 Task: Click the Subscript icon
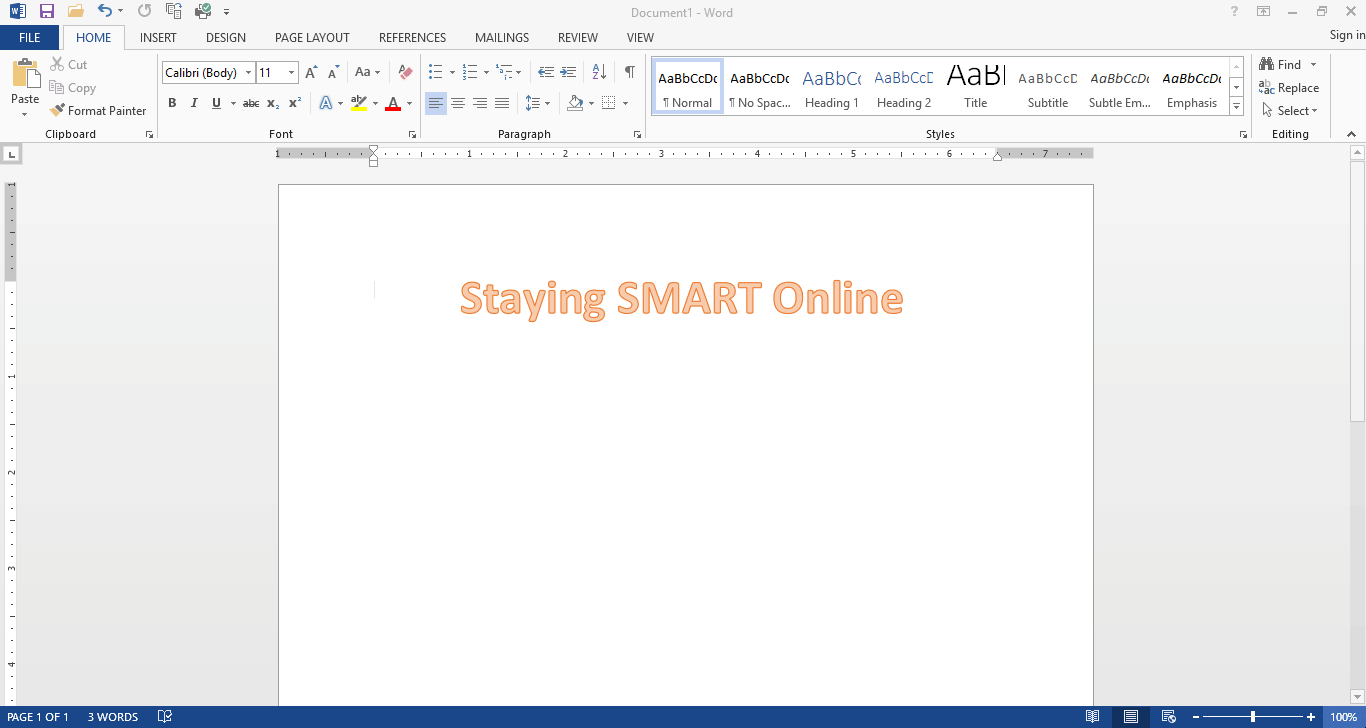pyautogui.click(x=273, y=103)
